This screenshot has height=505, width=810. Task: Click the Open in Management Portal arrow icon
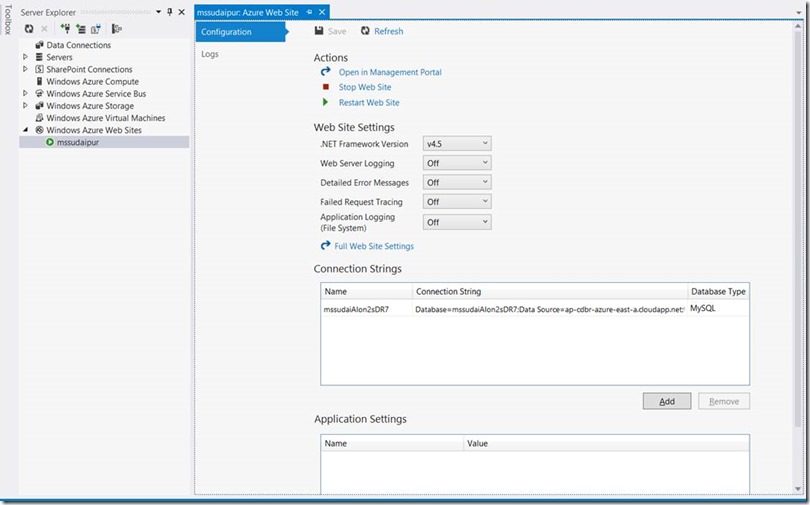pos(325,72)
